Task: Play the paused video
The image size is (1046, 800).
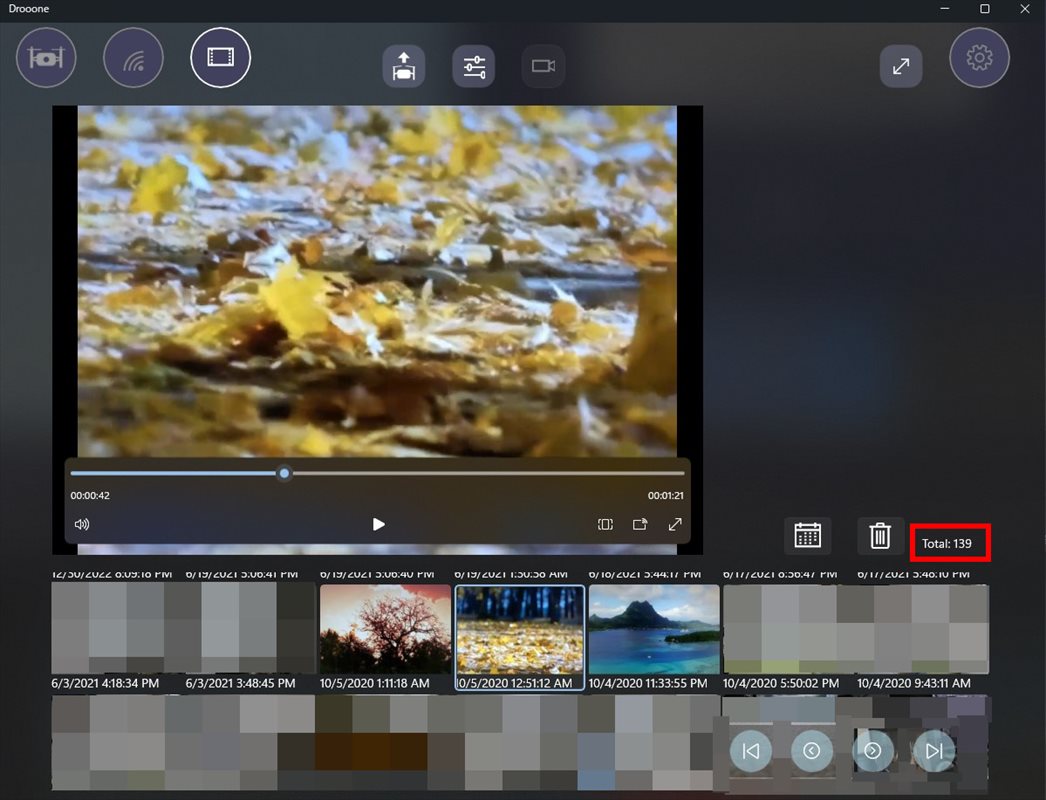Action: (378, 524)
